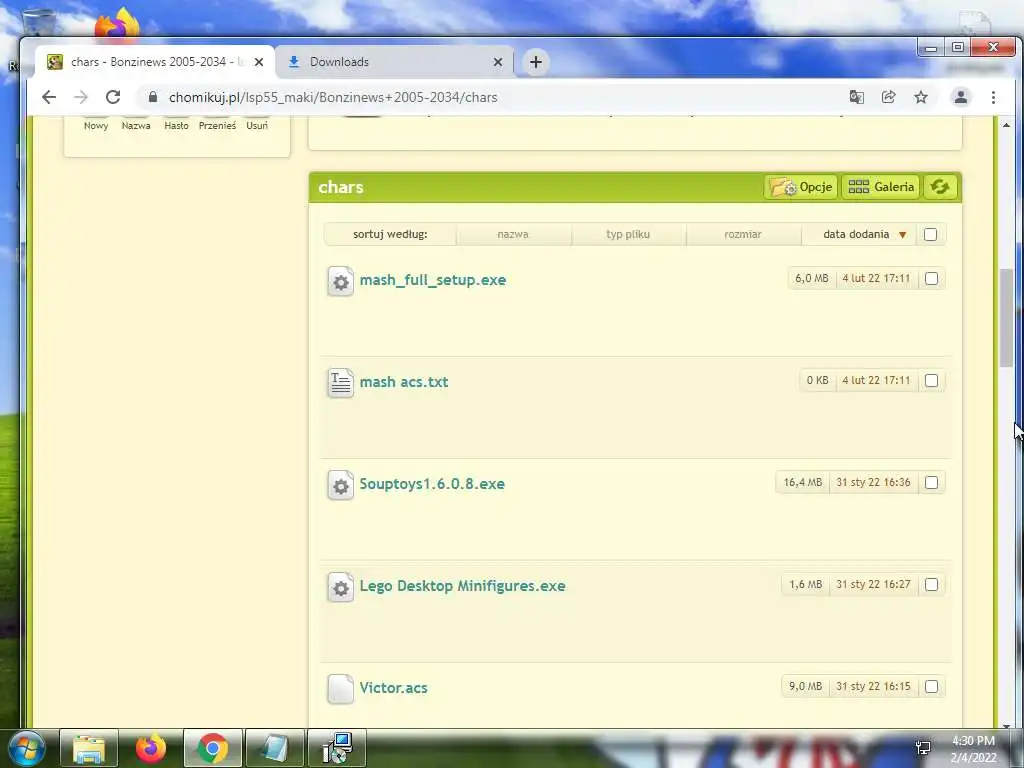
Task: Check the box for Souptoys1.6.0.8.exe
Action: 931,482
